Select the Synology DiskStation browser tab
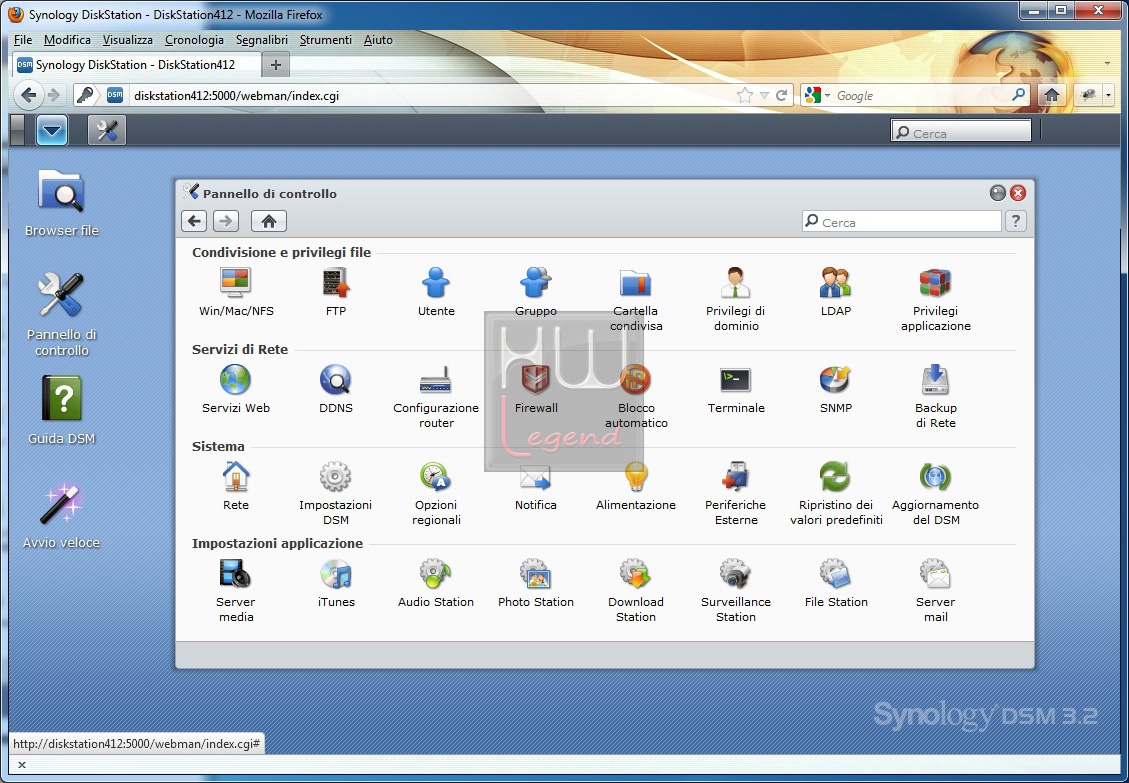This screenshot has width=1129, height=783. click(136, 65)
